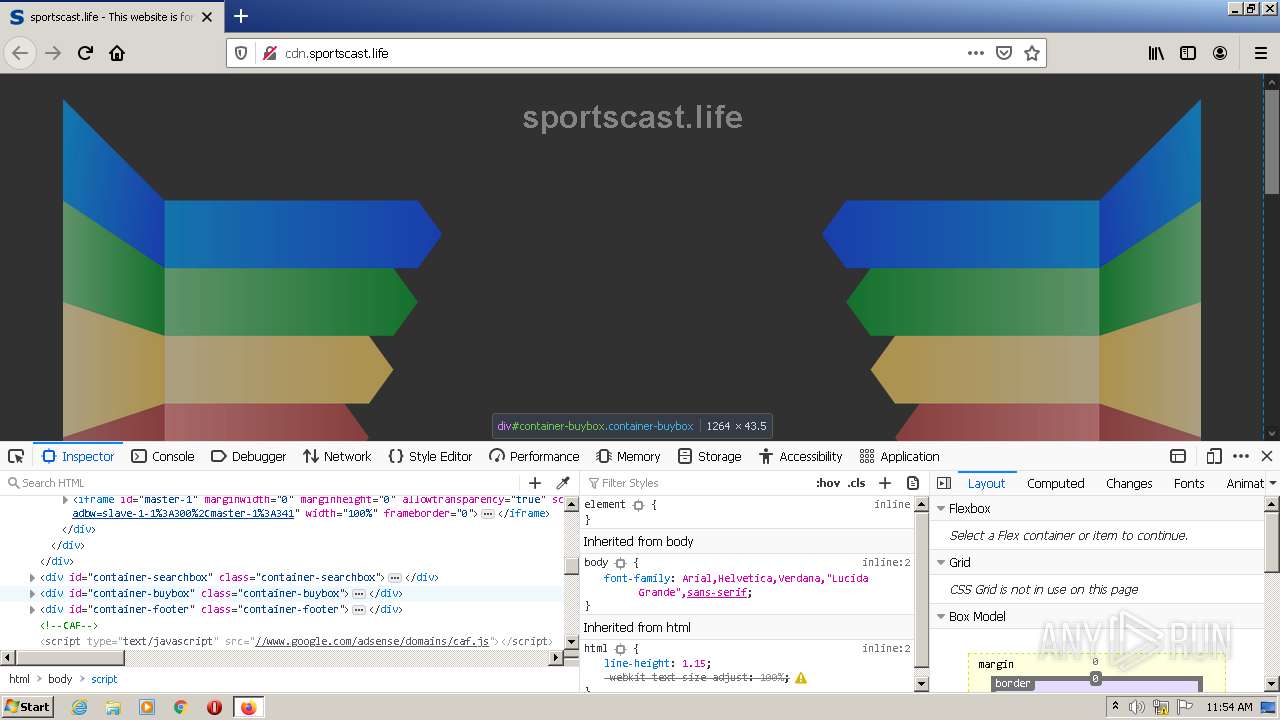
Task: Open the devtools customize ellipsis menu
Action: 1241,456
